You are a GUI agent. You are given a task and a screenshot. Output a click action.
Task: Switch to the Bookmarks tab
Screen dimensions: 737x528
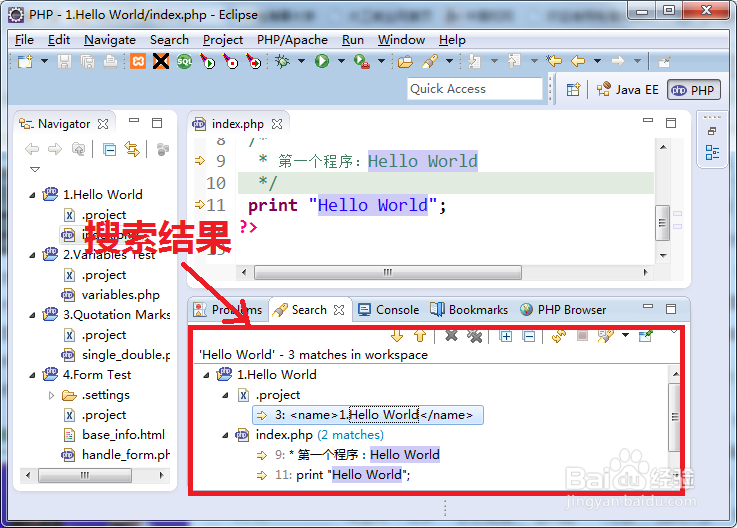469,310
